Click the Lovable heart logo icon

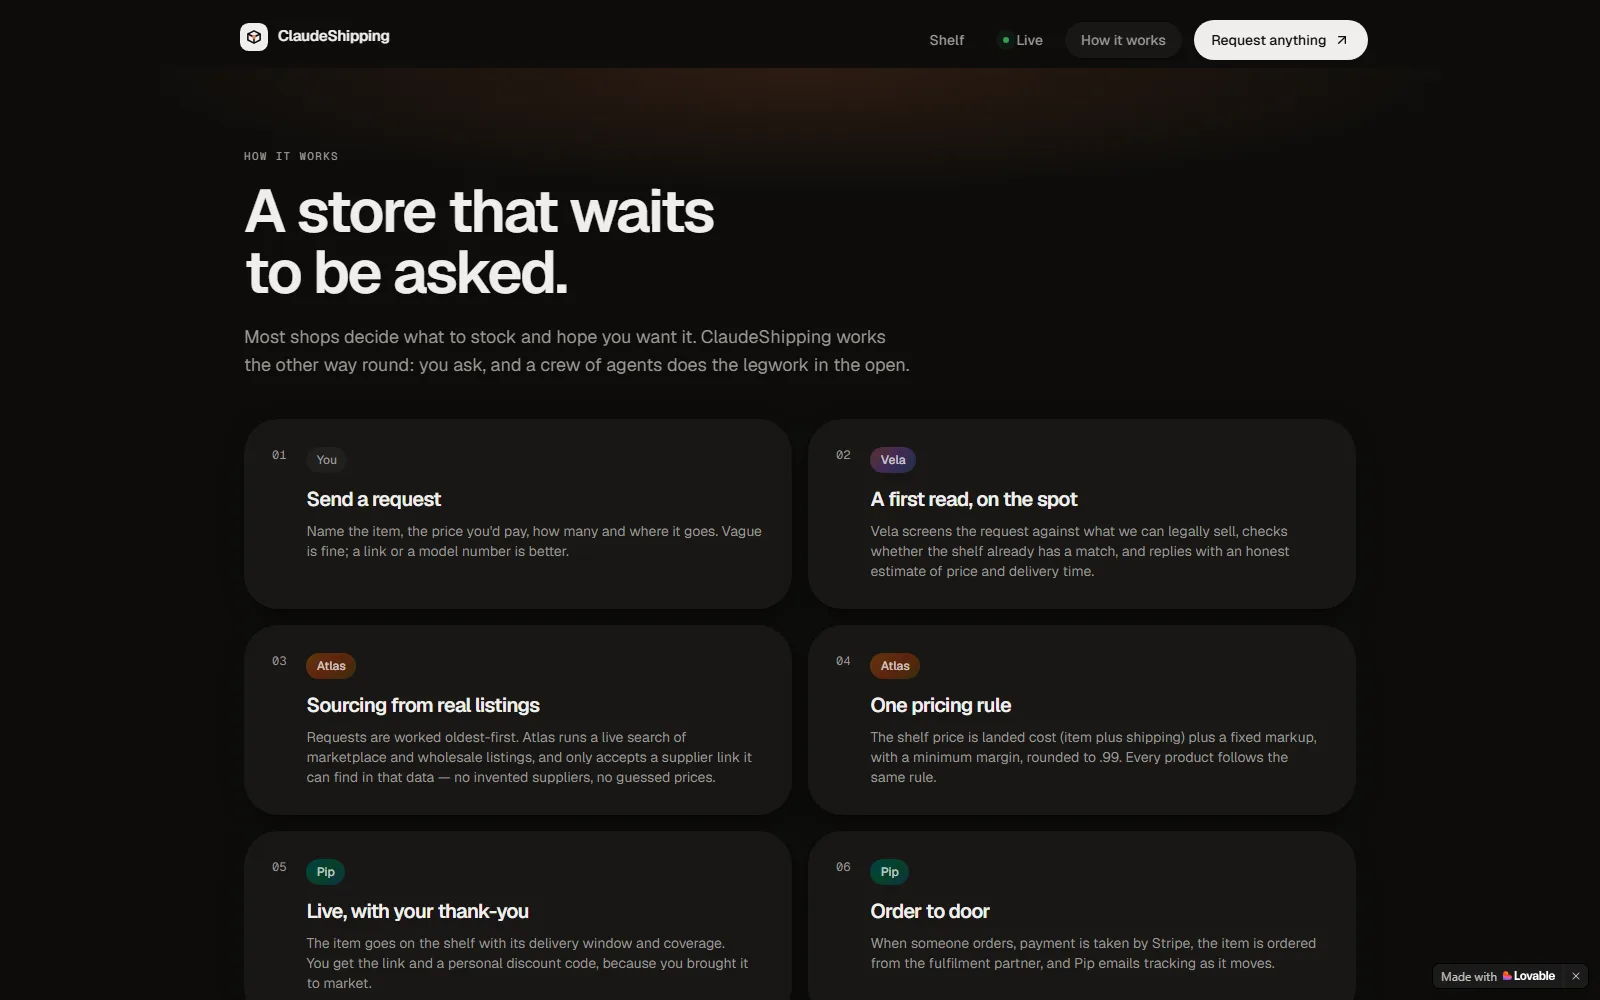pos(1507,976)
